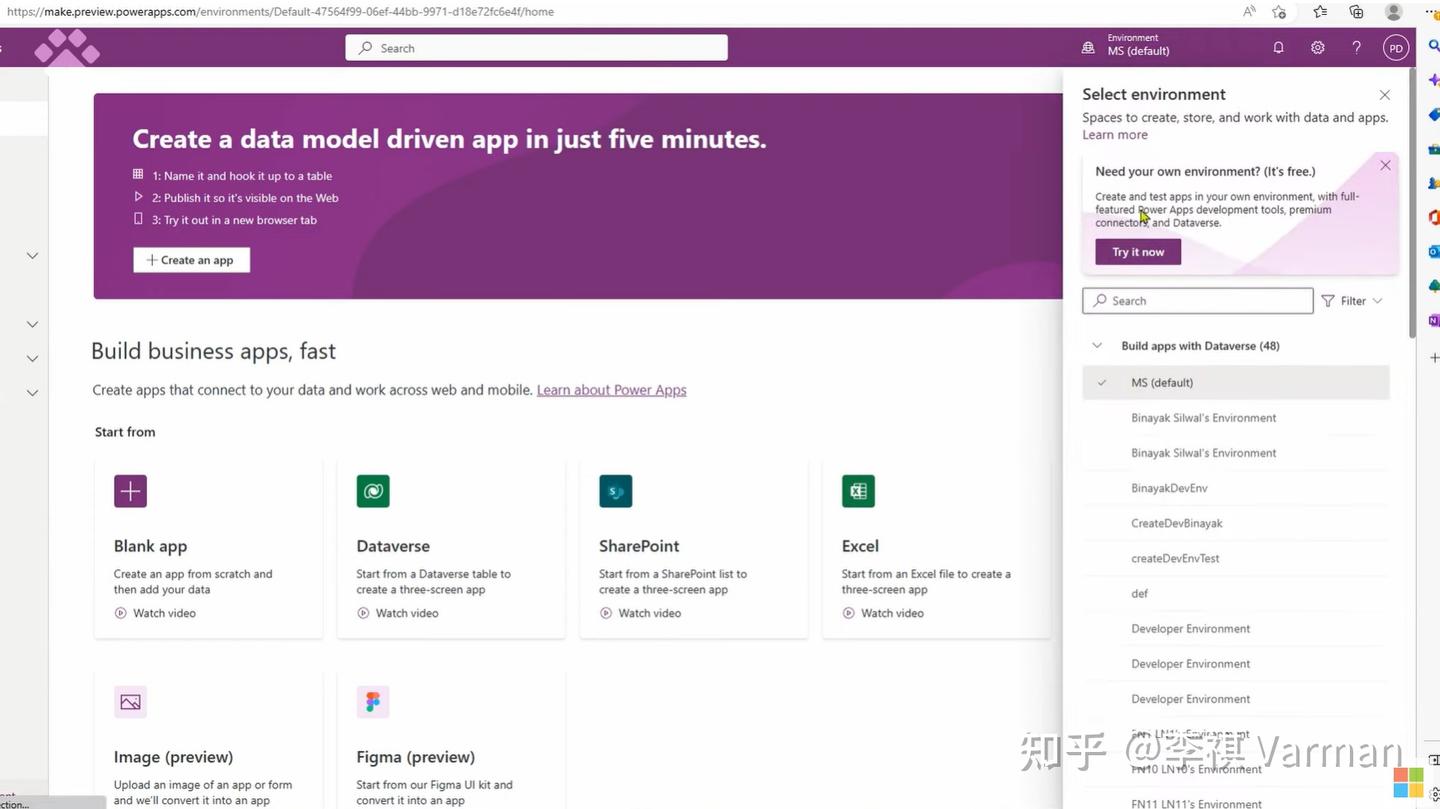
Task: Dismiss the 'Need your own environment?' banner
Action: coord(1385,165)
